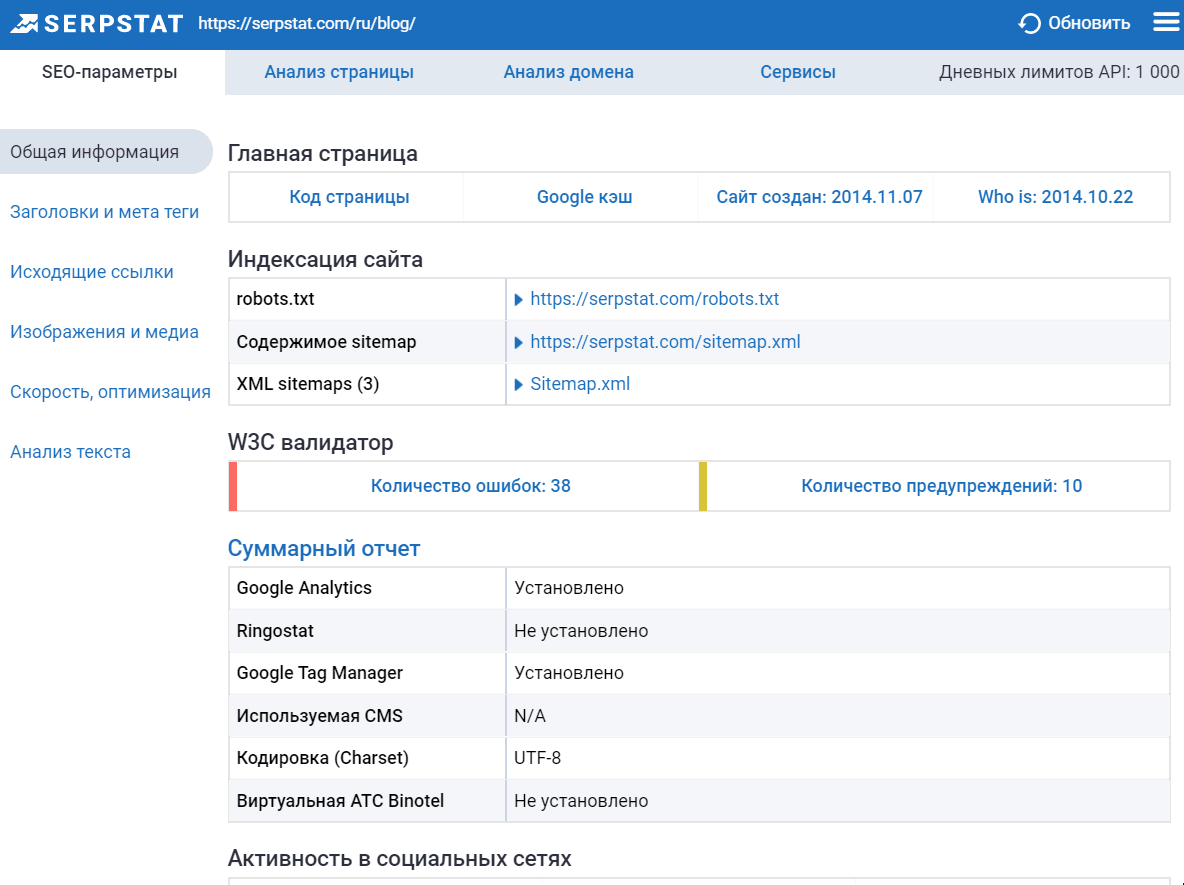Click the Google Analytics row label

tap(304, 588)
